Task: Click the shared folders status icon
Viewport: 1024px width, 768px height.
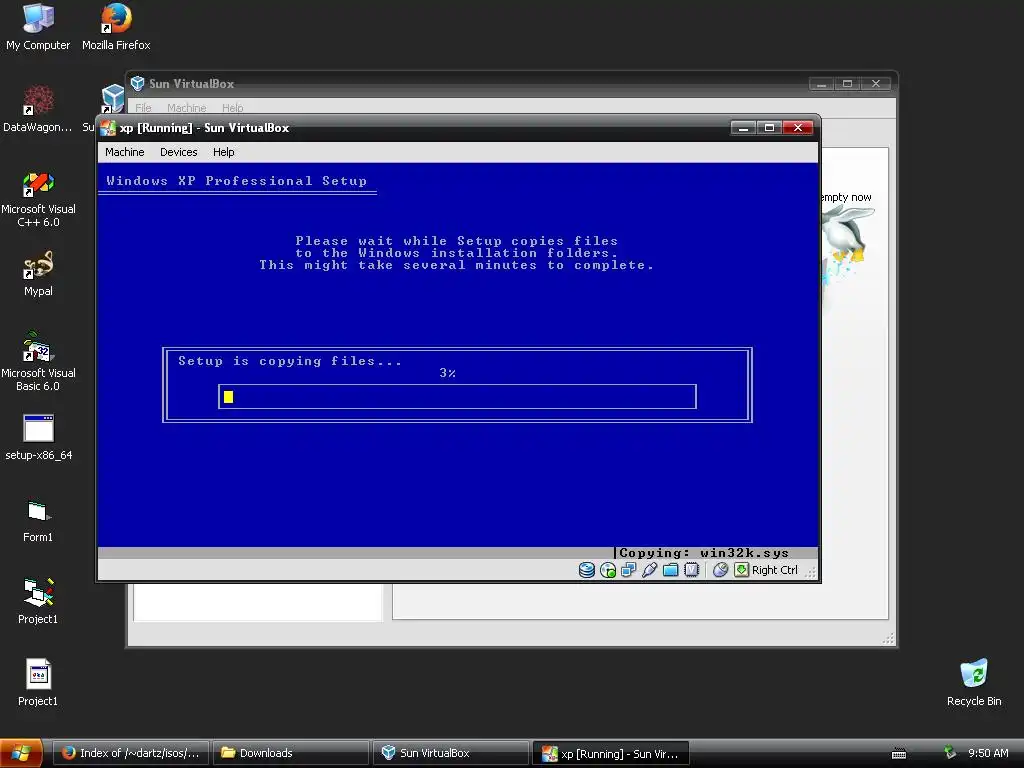Action: click(x=670, y=570)
